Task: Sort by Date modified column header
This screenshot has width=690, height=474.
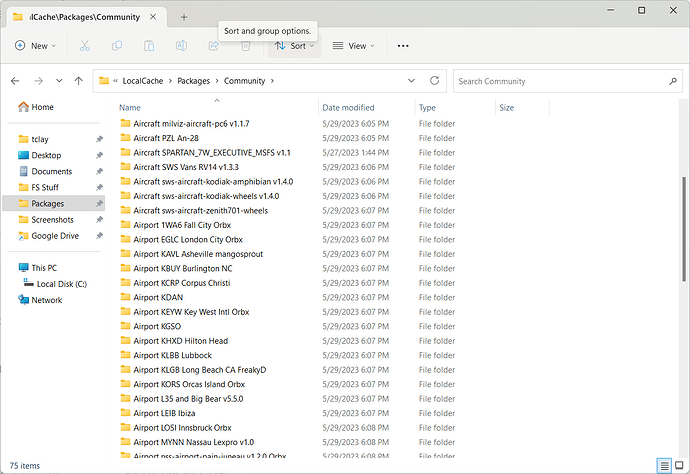Action: (348, 107)
